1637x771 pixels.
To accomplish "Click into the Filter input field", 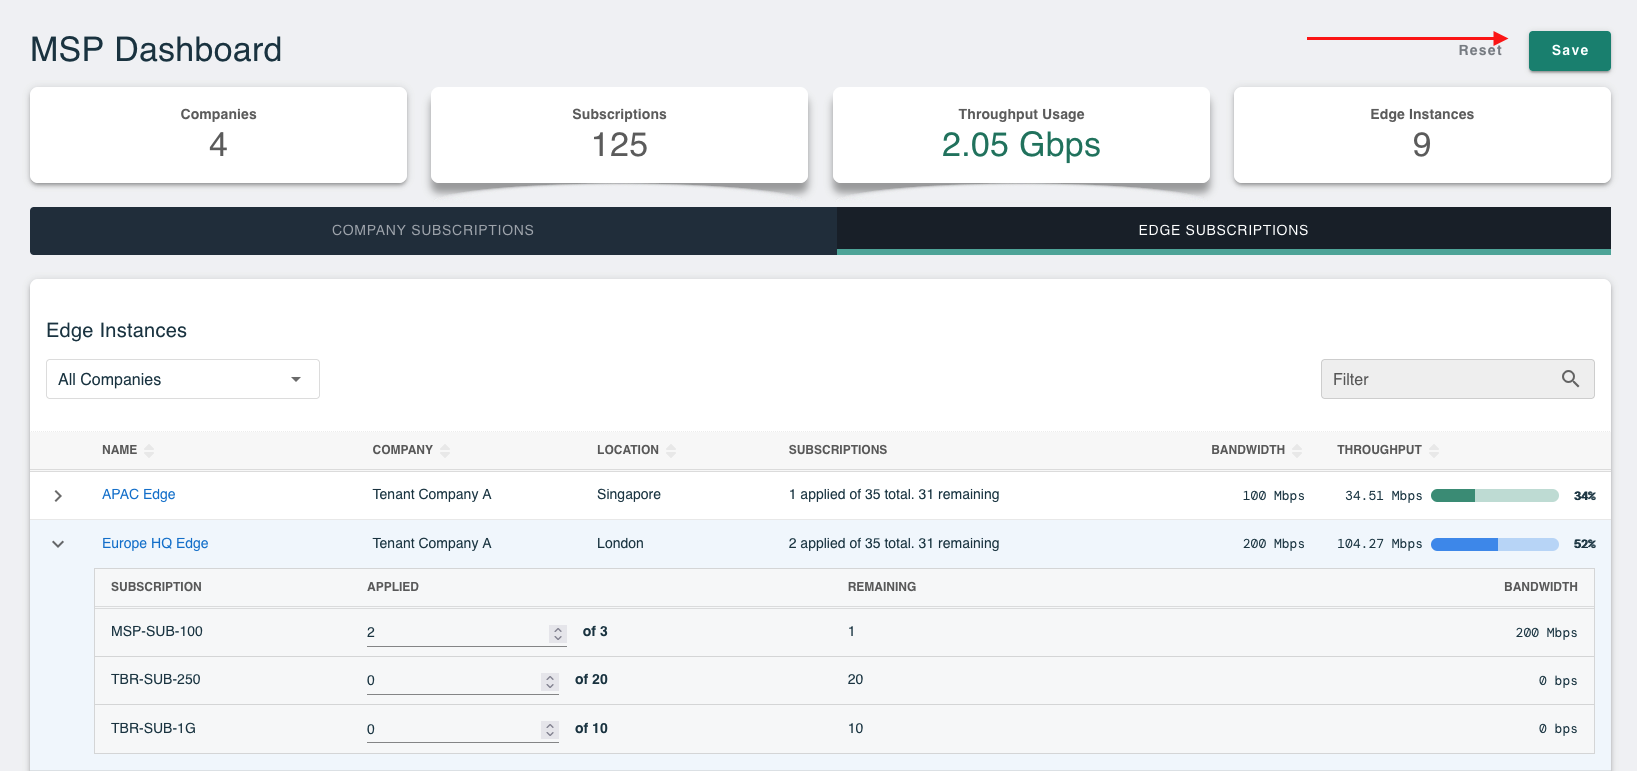I will coord(1440,379).
